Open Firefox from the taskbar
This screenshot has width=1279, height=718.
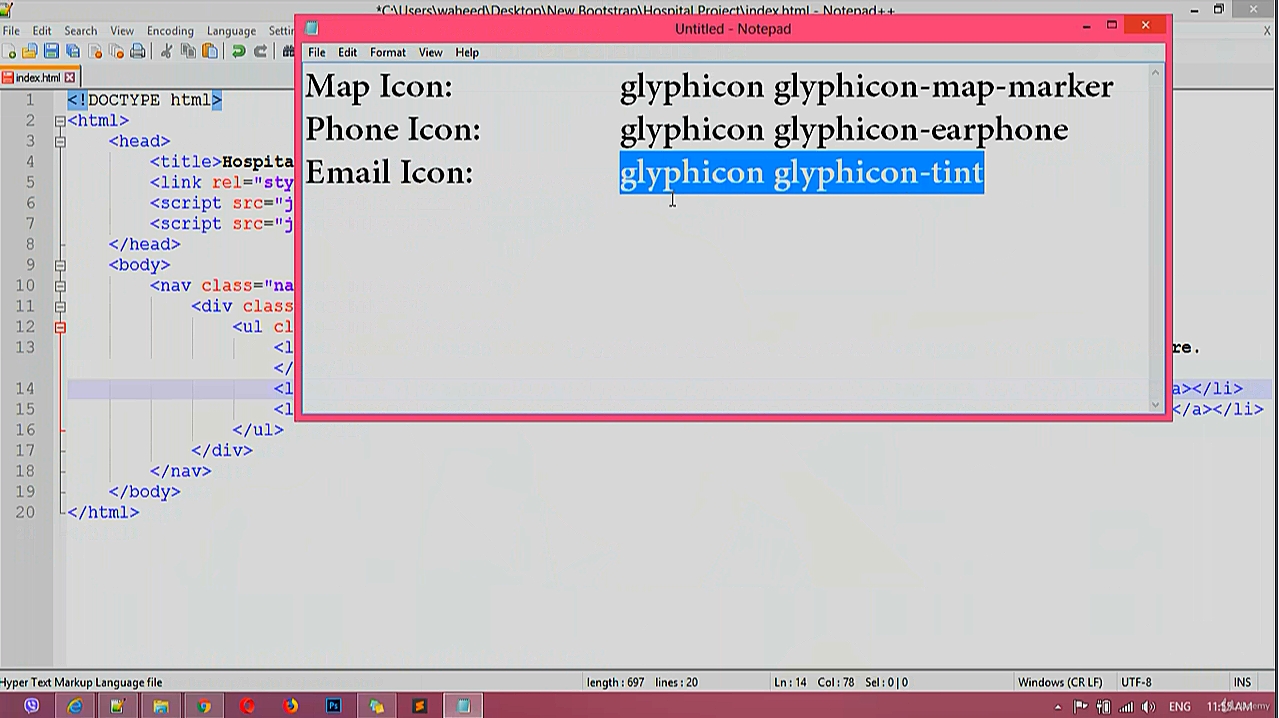pos(290,706)
